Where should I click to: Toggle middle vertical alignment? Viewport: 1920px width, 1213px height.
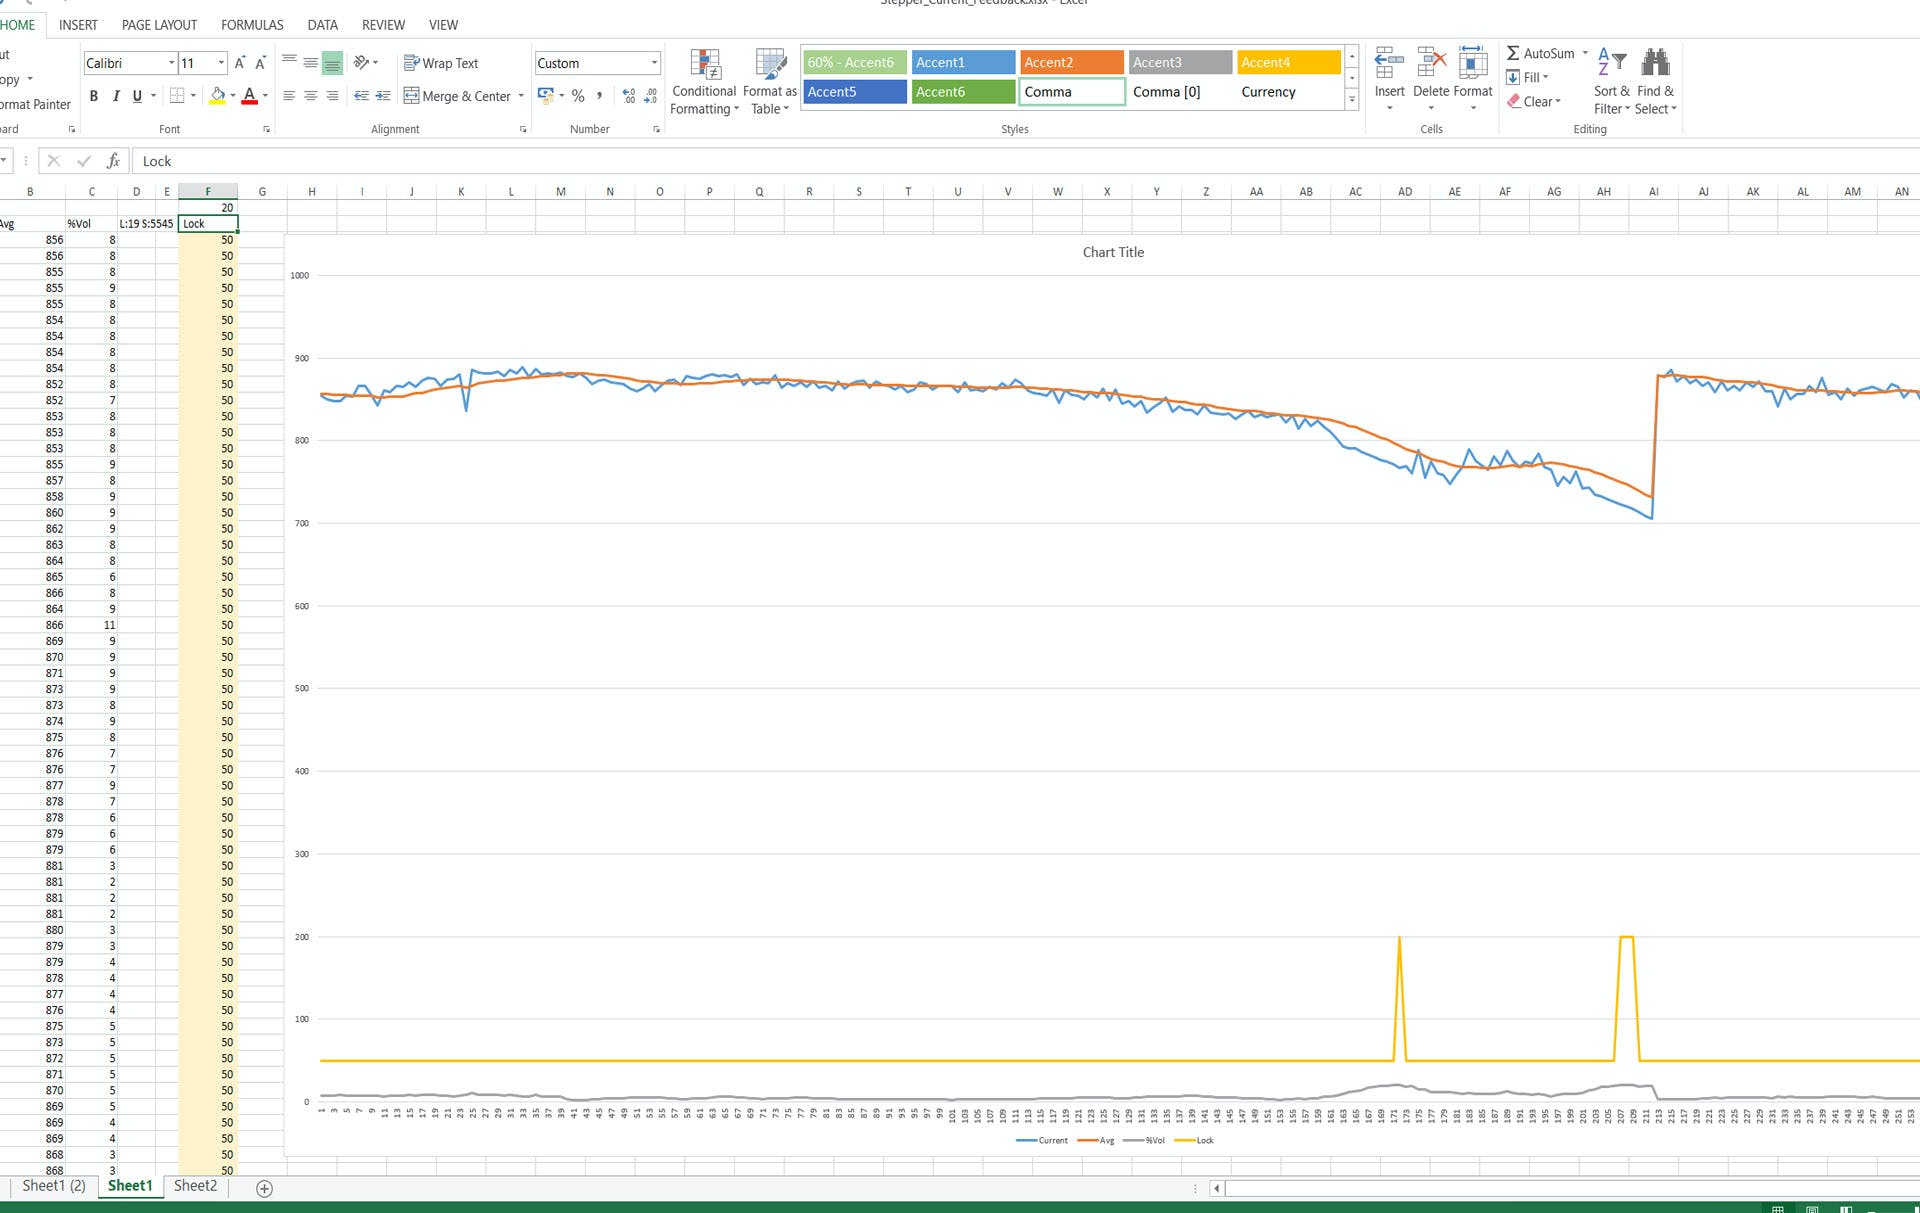(x=311, y=63)
